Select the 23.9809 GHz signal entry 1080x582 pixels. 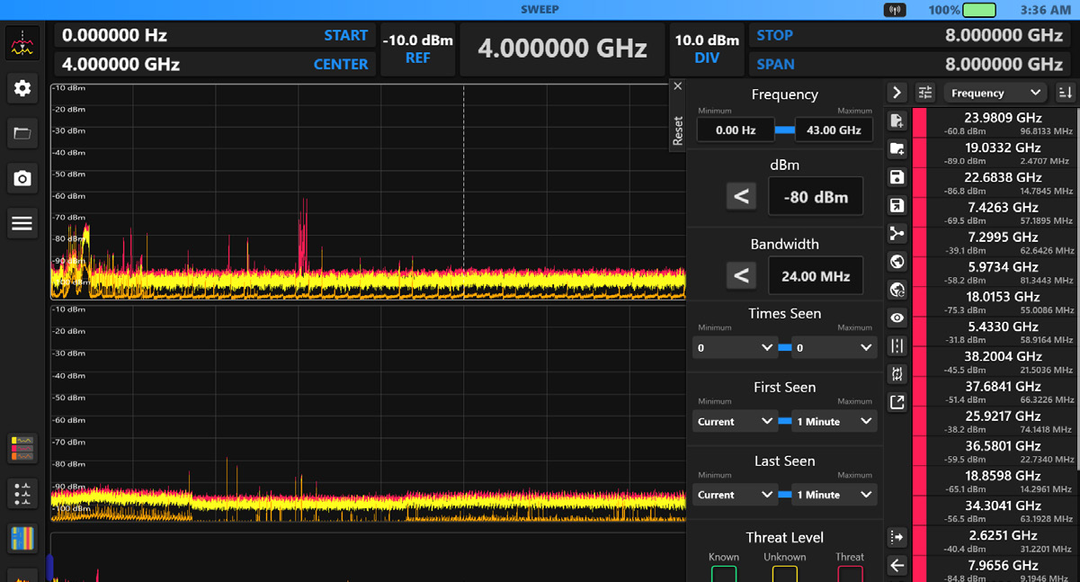tap(1002, 124)
